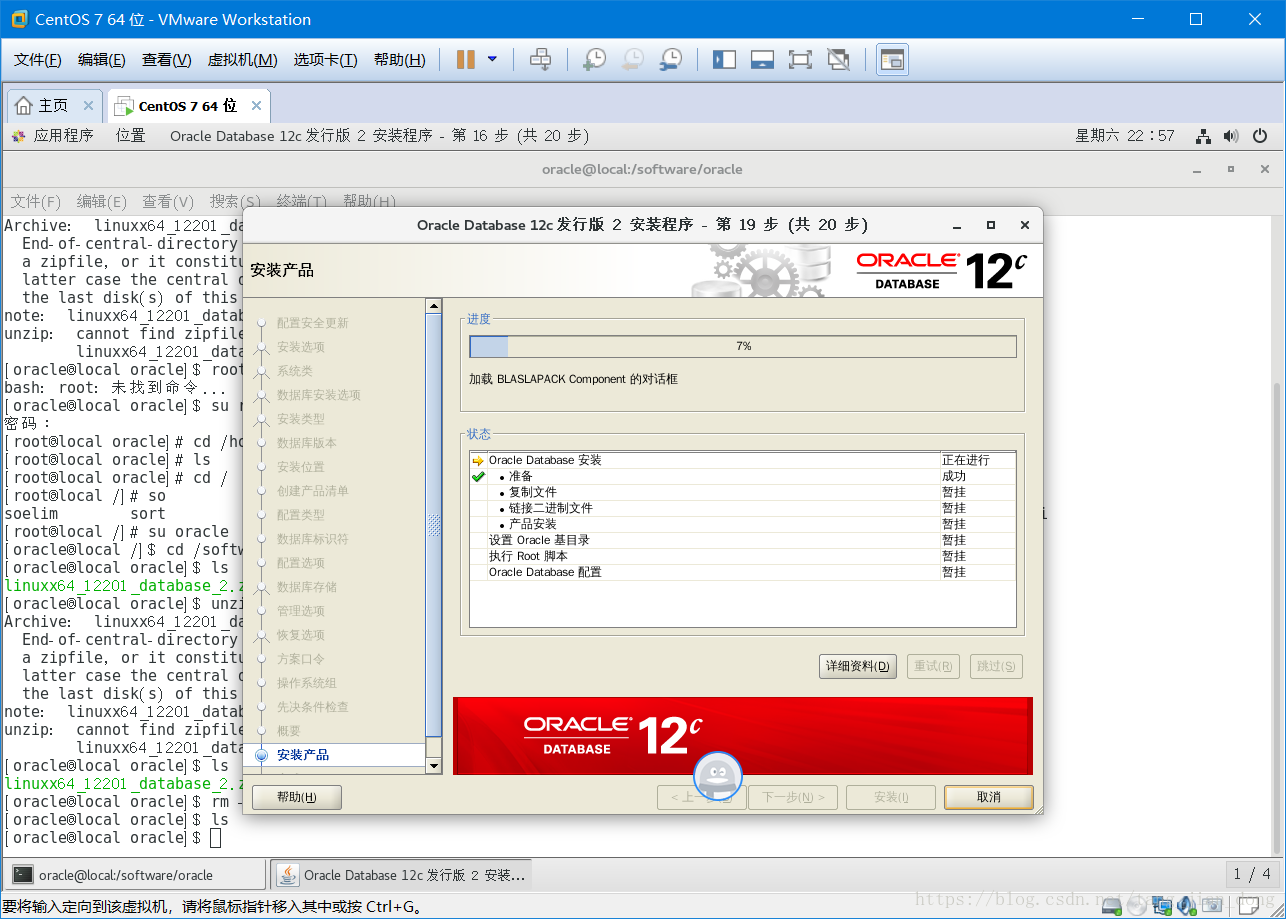
Task: Open the snapshot manager icon
Action: click(x=671, y=60)
